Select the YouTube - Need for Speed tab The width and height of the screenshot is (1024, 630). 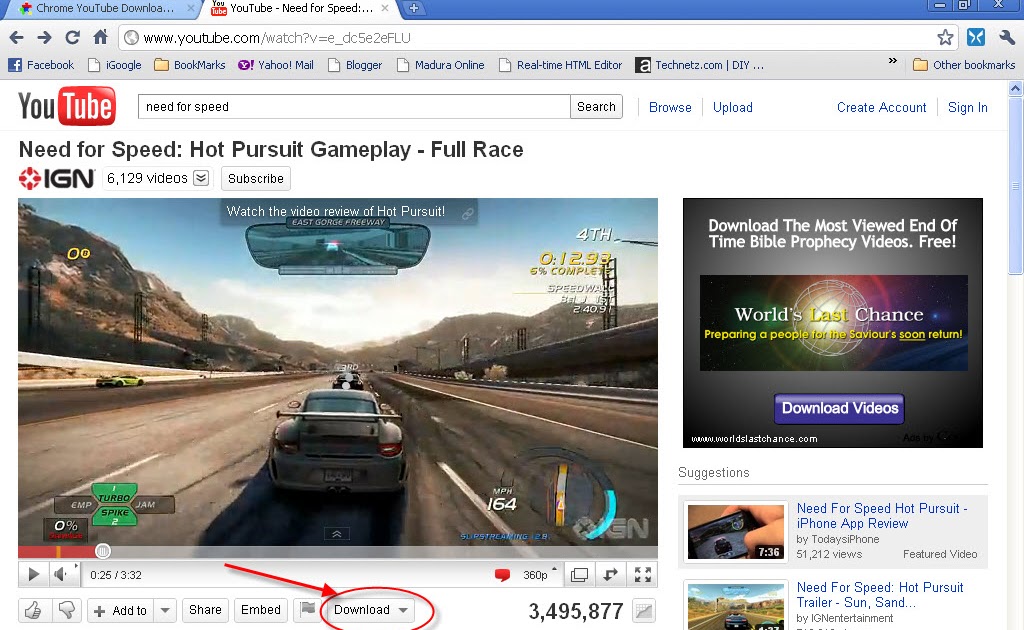click(x=300, y=8)
